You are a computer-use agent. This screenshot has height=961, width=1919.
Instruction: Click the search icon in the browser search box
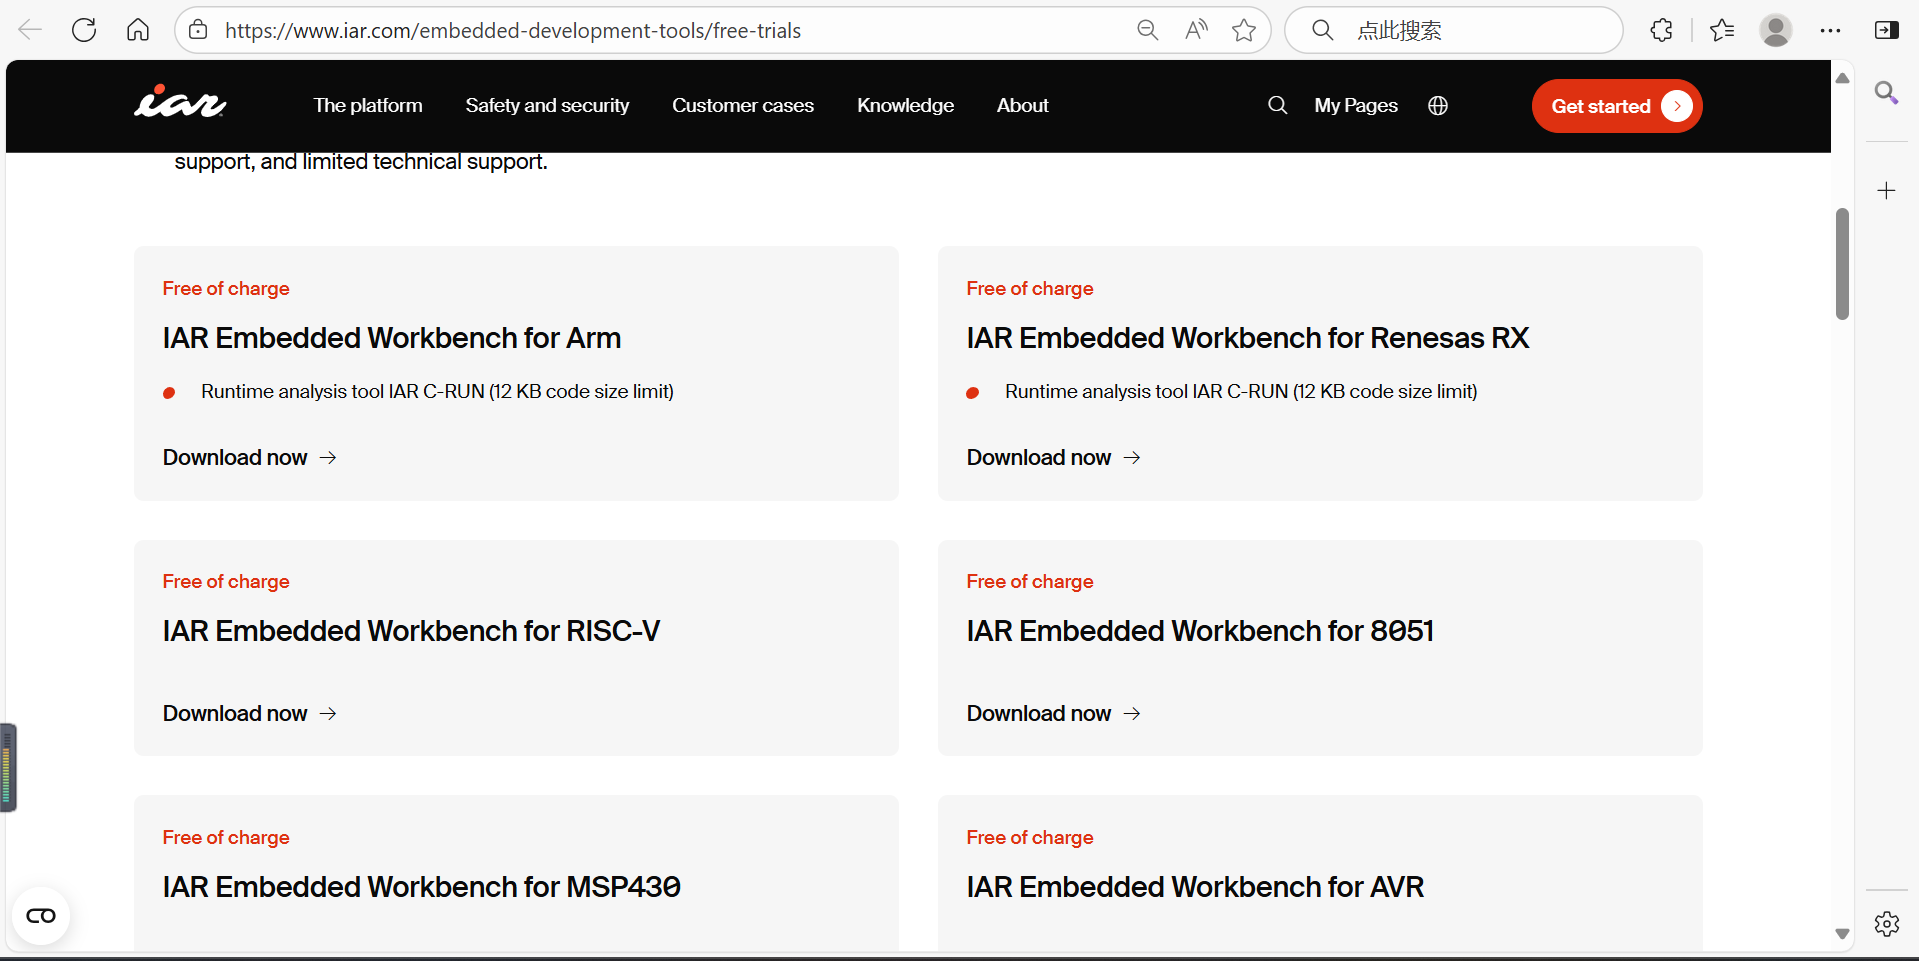click(x=1322, y=30)
